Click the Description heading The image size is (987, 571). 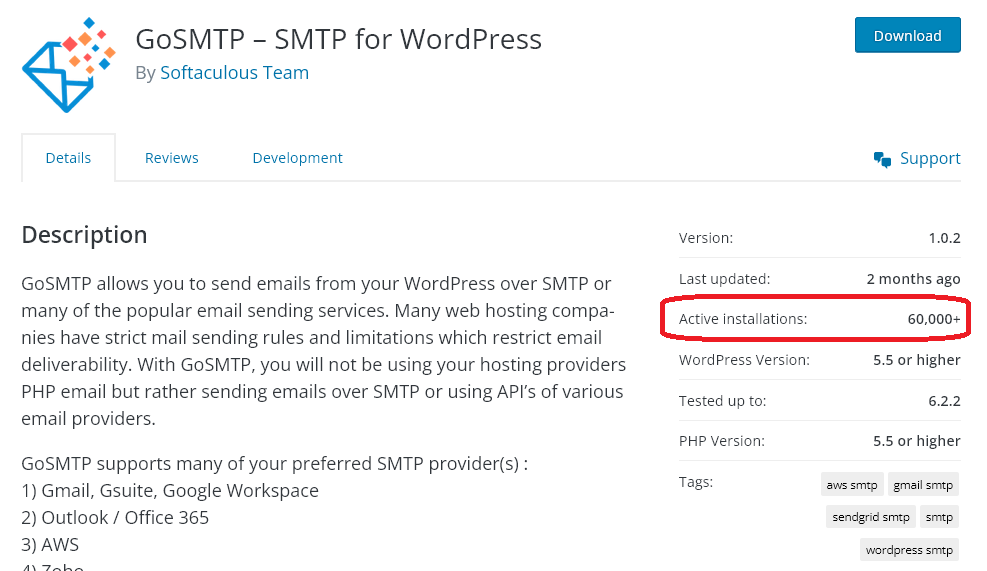[x=84, y=235]
